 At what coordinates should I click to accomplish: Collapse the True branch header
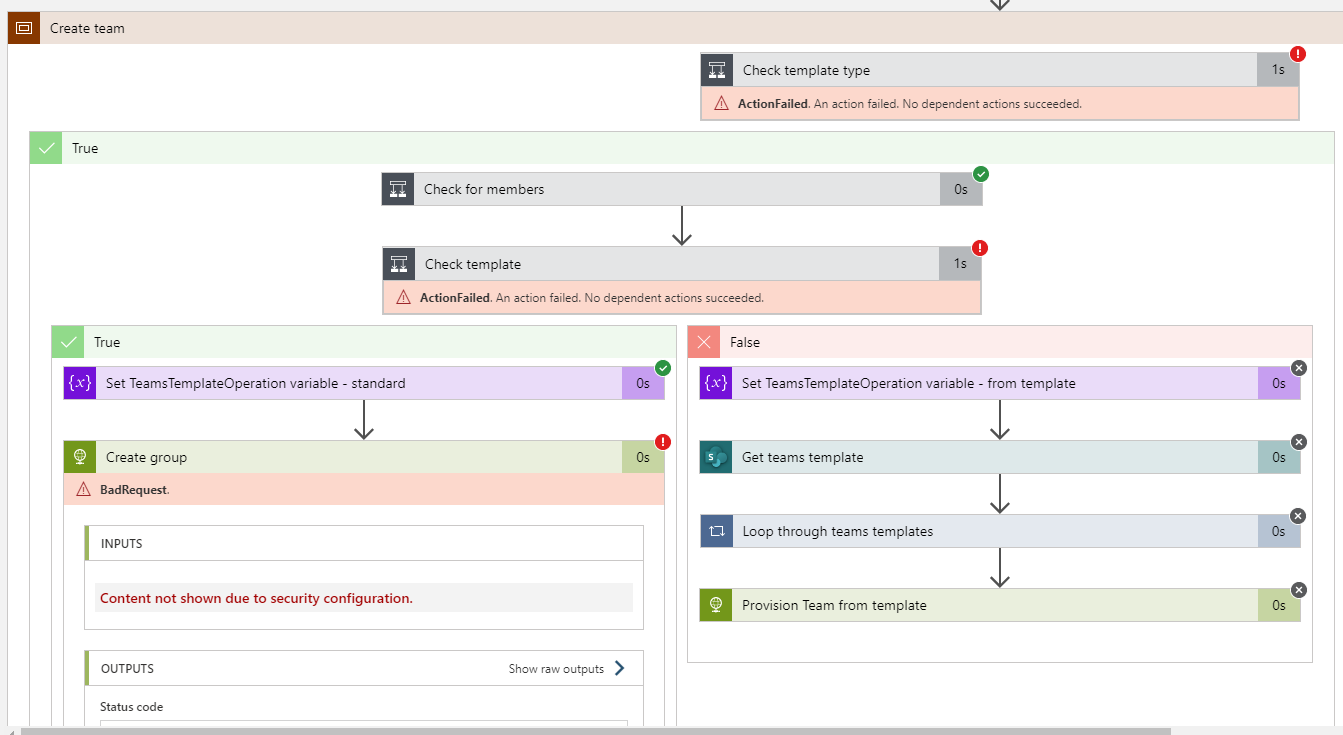tap(68, 341)
